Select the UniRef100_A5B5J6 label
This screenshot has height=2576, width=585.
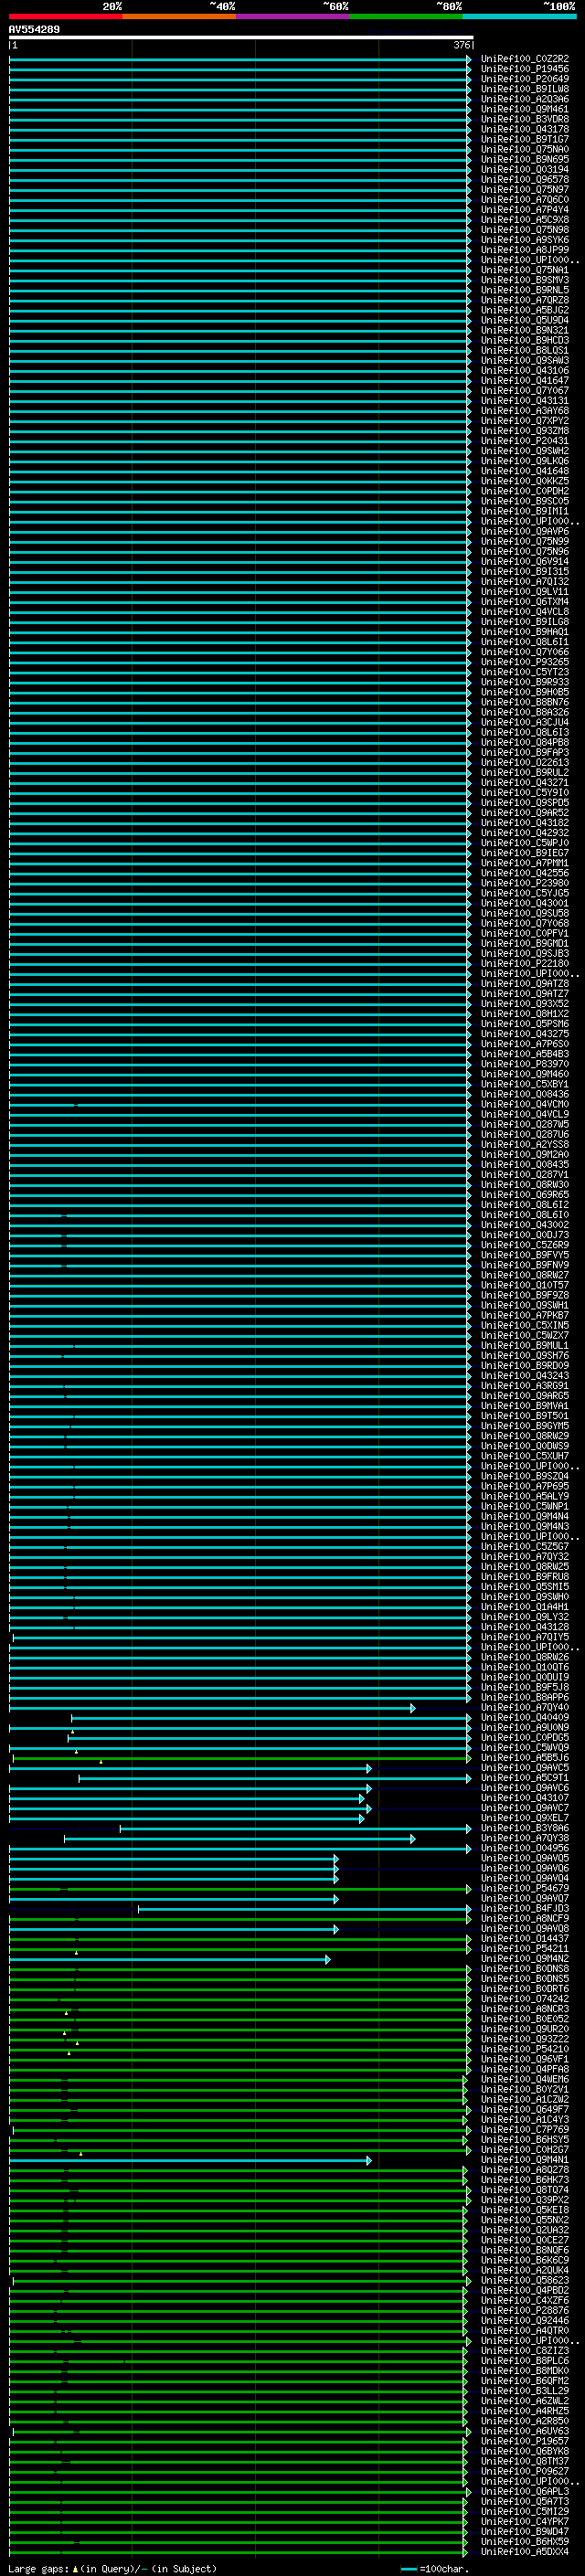525,1757
